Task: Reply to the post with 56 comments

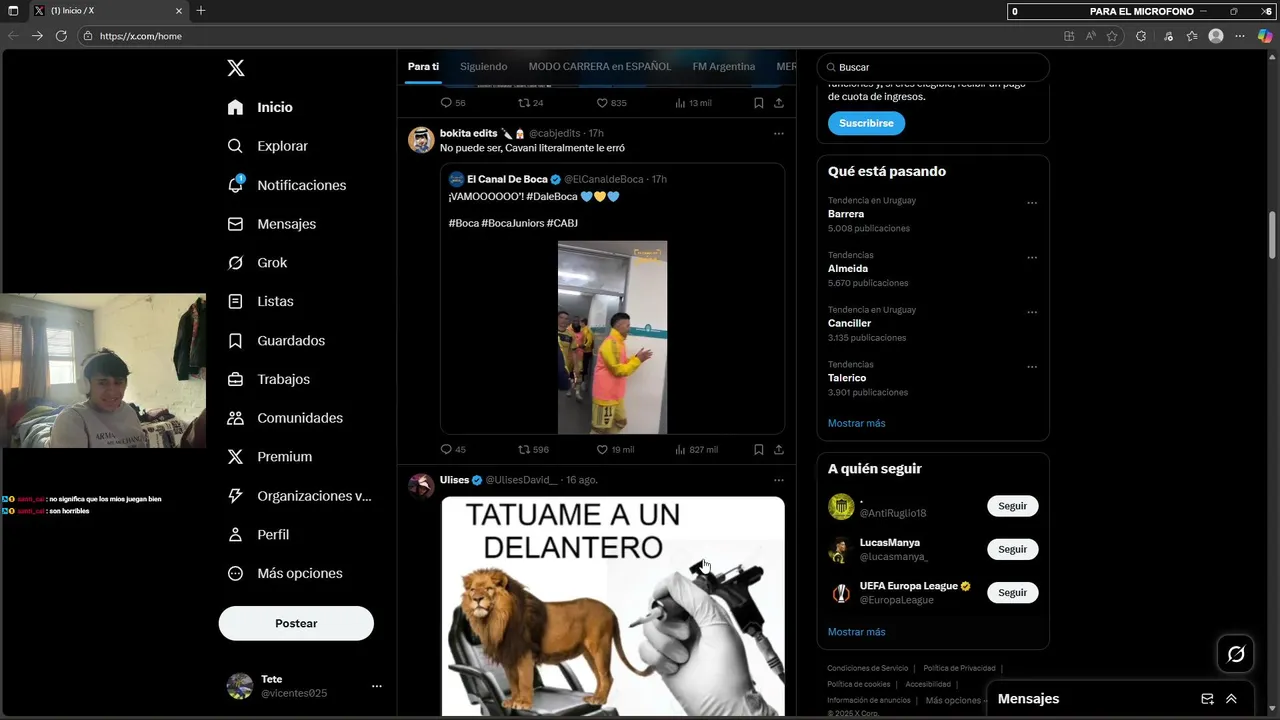Action: [x=453, y=103]
